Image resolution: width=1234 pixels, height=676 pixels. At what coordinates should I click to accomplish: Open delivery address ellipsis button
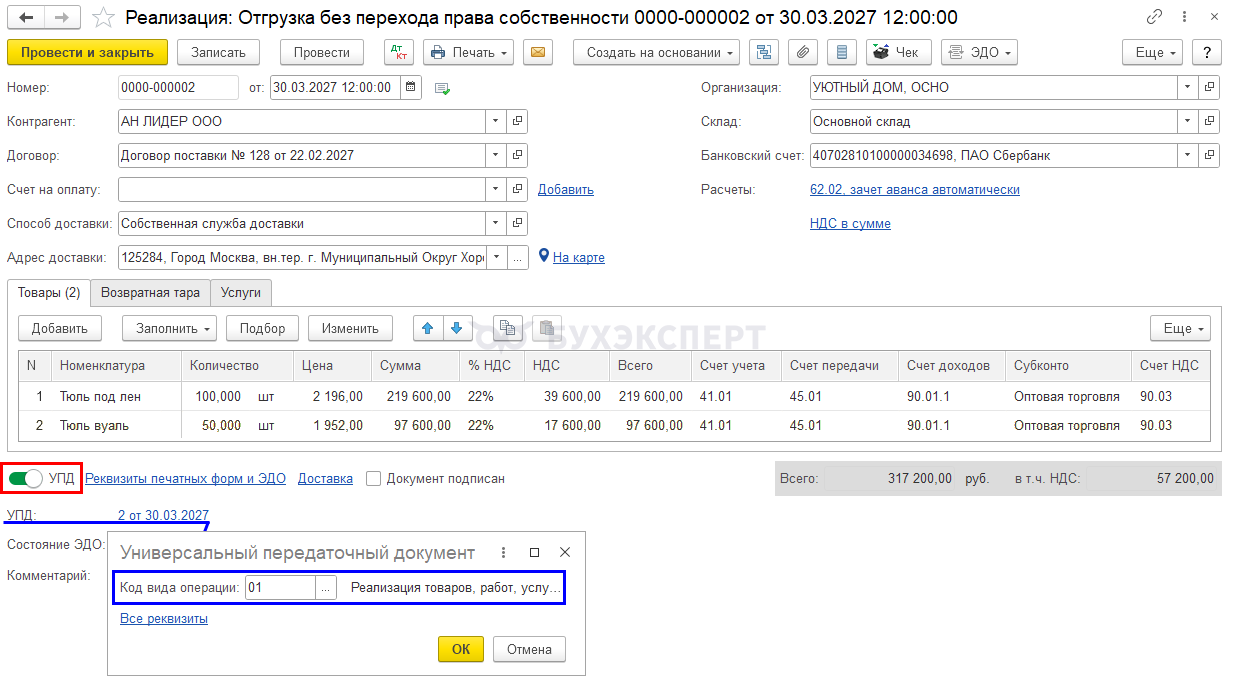[517, 257]
